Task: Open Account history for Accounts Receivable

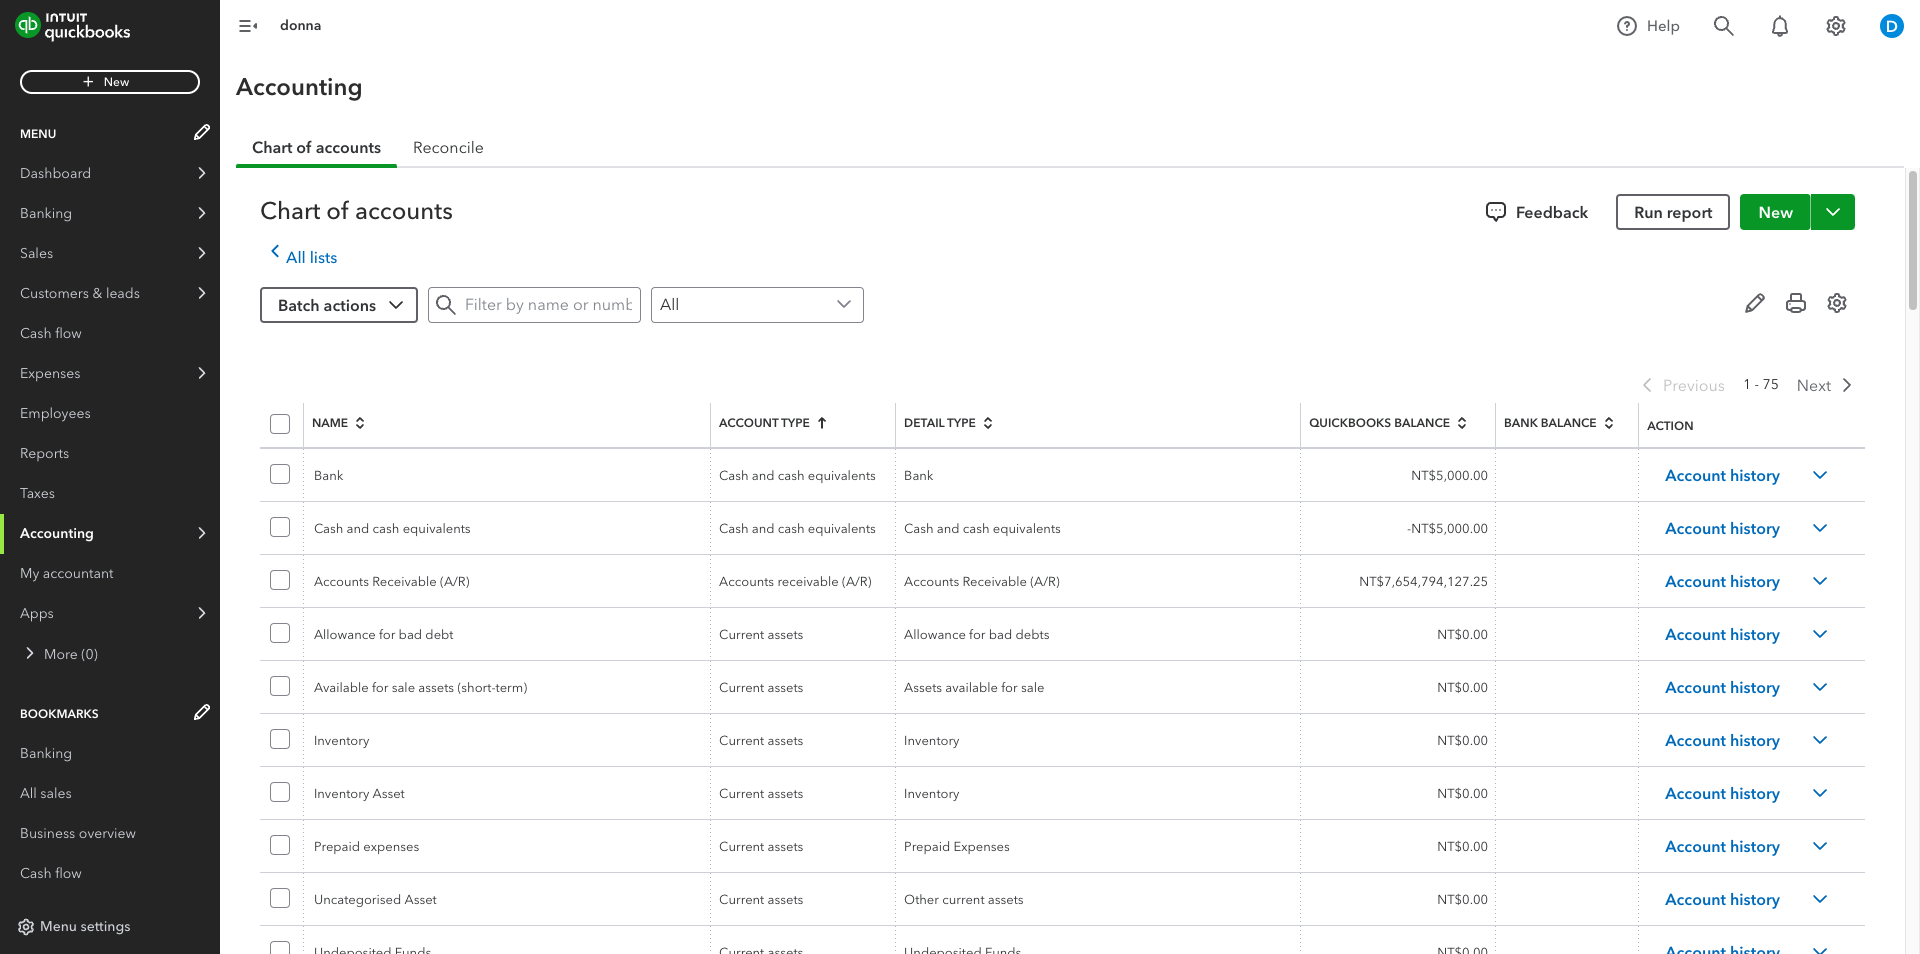Action: pos(1721,581)
